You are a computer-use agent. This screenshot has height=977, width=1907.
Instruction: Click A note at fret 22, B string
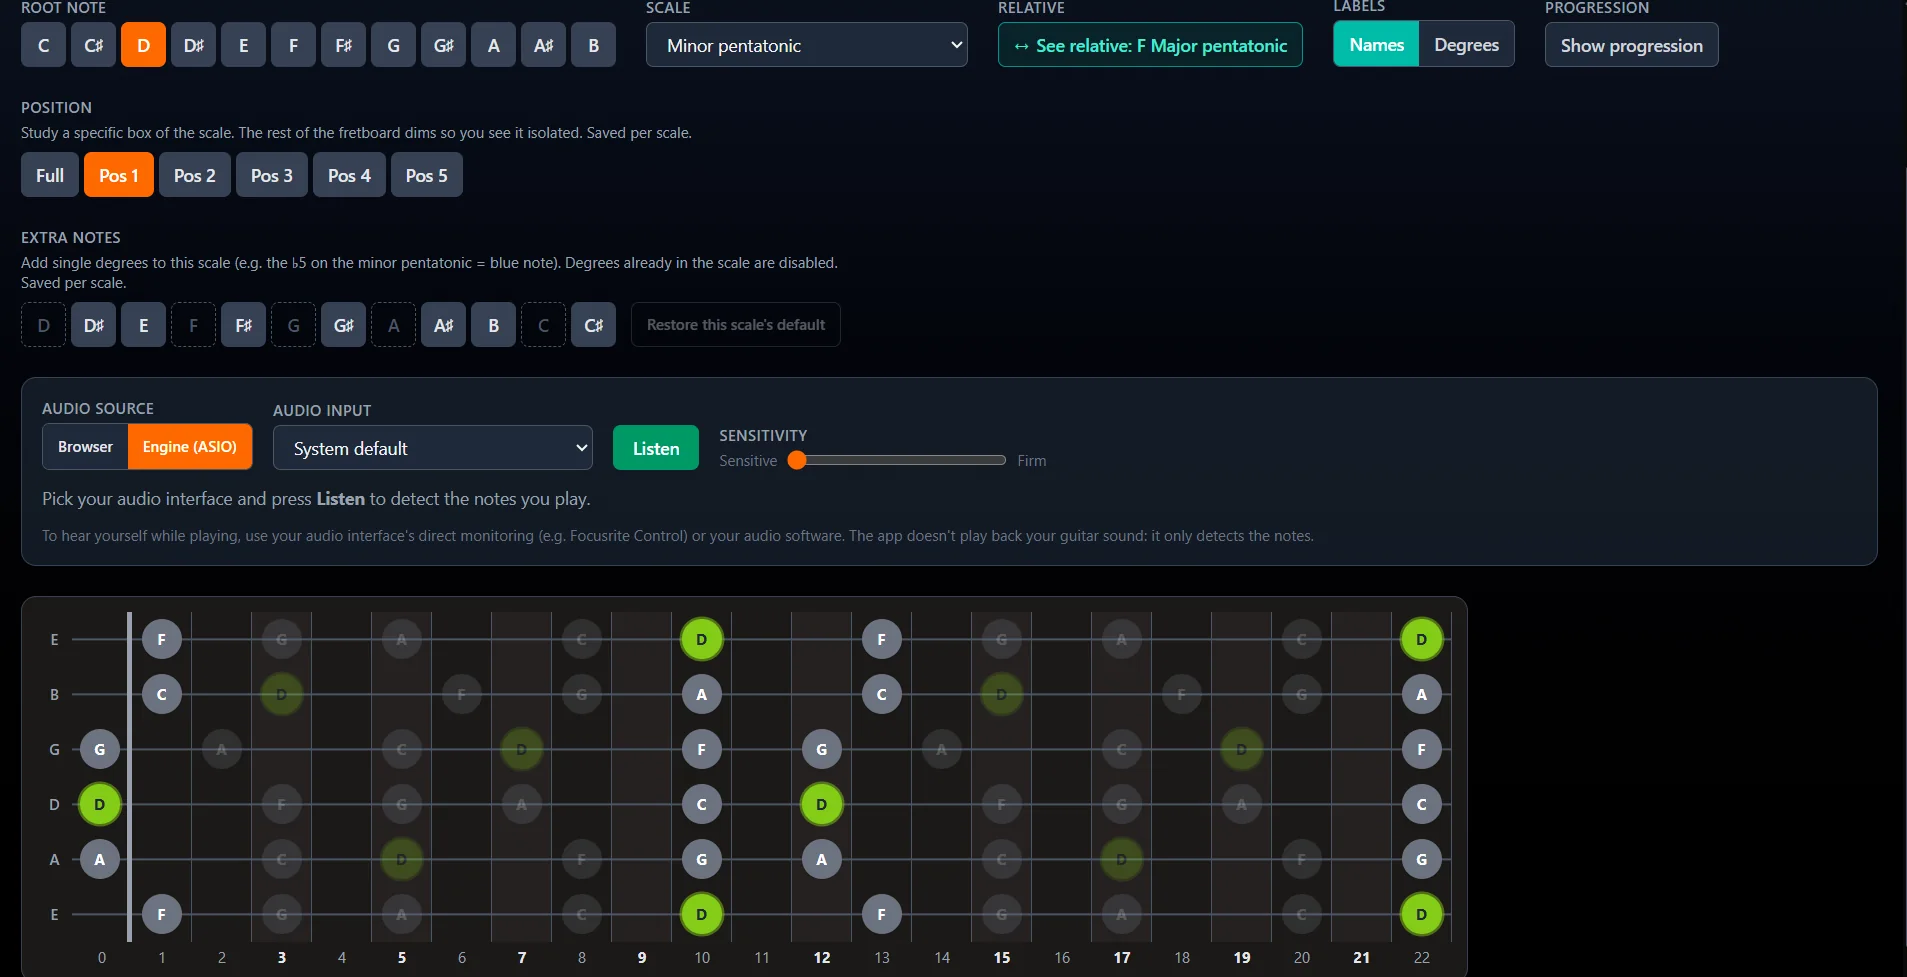point(1421,694)
